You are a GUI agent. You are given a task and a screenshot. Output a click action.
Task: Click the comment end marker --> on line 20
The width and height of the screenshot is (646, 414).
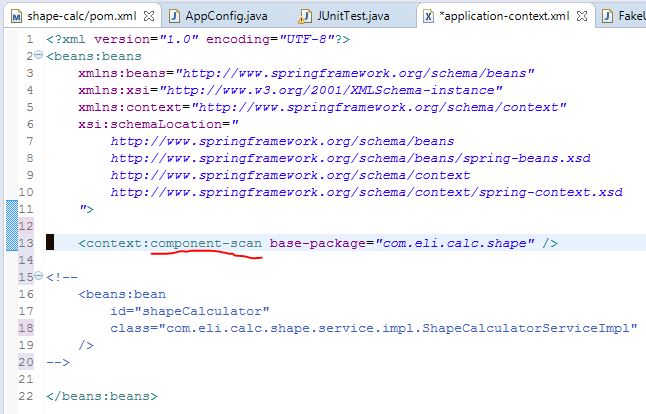[58, 362]
